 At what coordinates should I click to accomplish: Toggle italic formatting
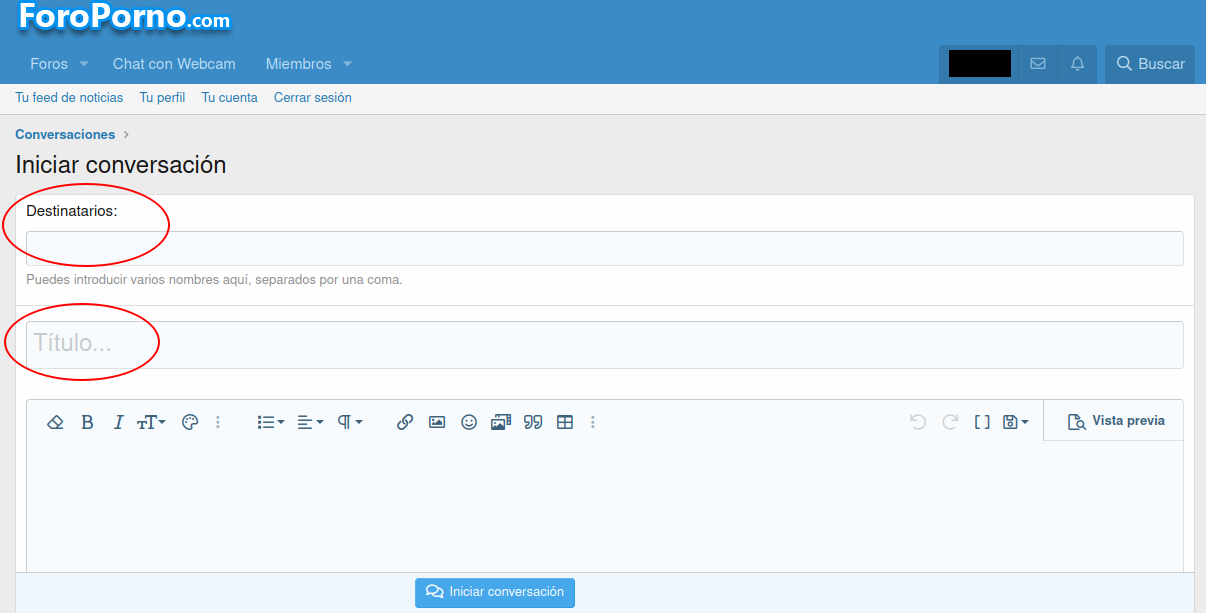click(118, 422)
